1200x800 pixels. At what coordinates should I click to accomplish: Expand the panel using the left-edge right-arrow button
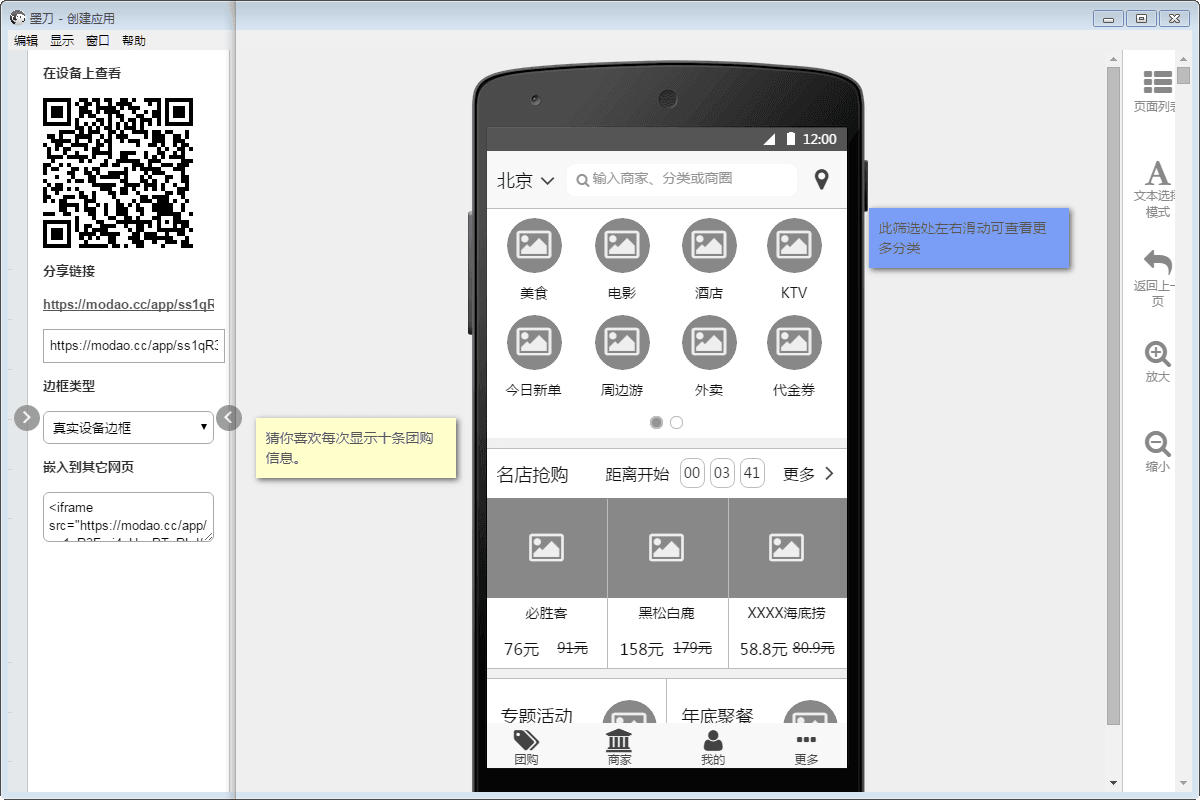(x=27, y=417)
